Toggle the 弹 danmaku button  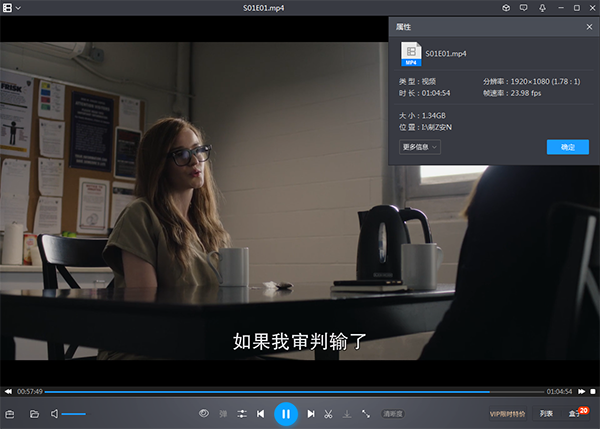pos(223,414)
